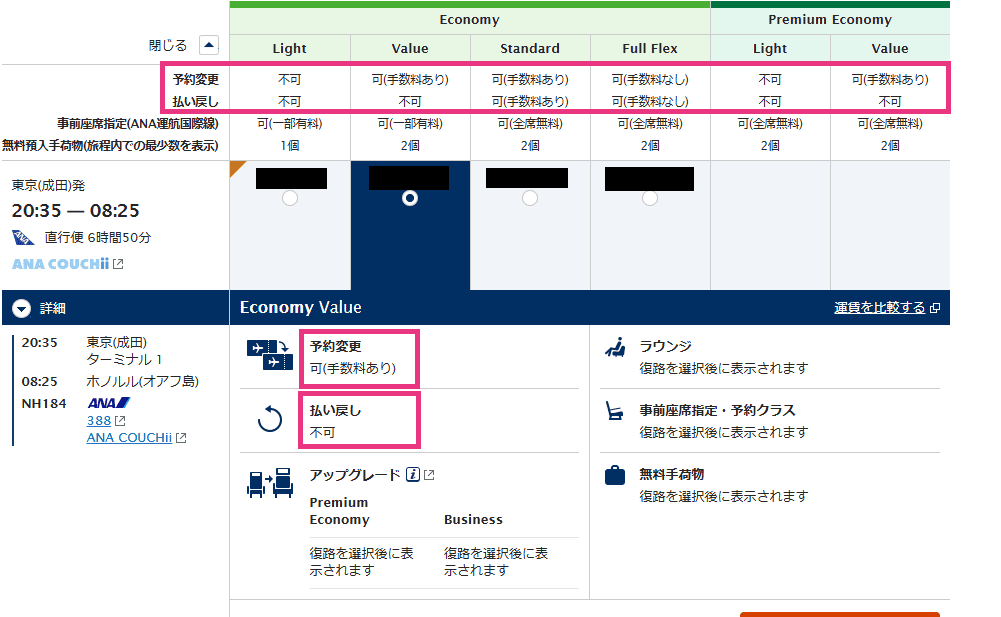Open the underlined ANA COUCHii link under NH184
The height and width of the screenshot is (617, 1001).
pyautogui.click(x=129, y=438)
